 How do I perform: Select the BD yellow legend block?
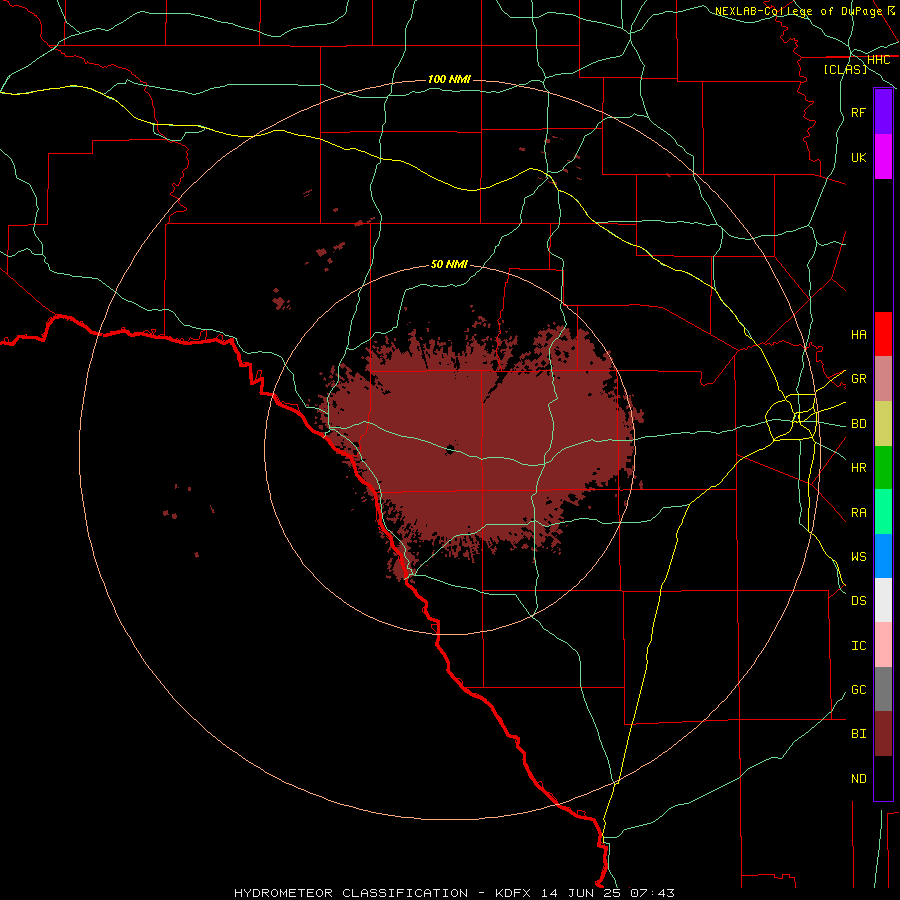[x=883, y=424]
